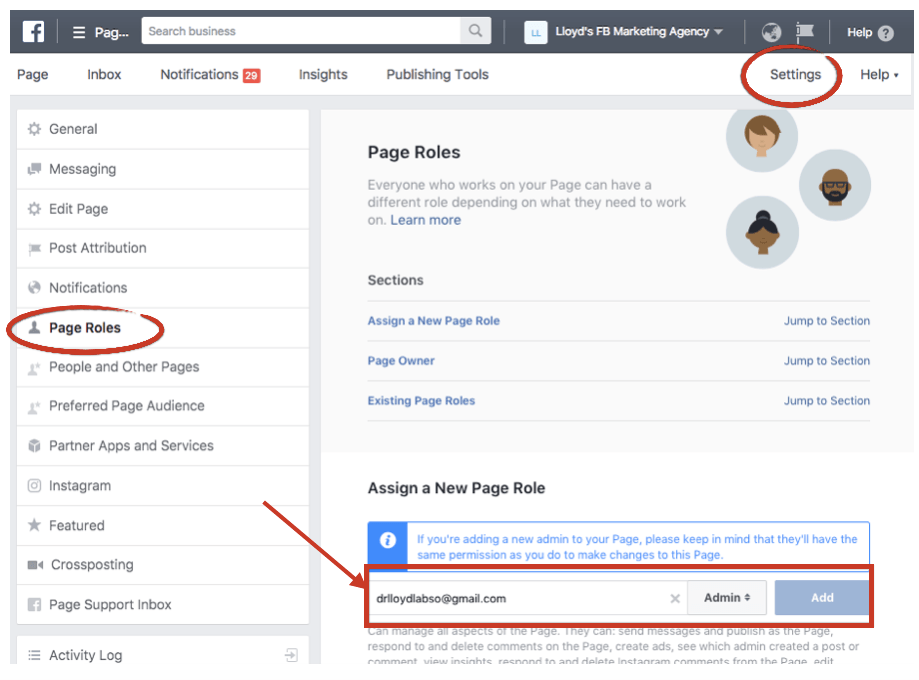Click the Activity Log list icon
The height and width of the screenshot is (680, 919).
coord(35,655)
